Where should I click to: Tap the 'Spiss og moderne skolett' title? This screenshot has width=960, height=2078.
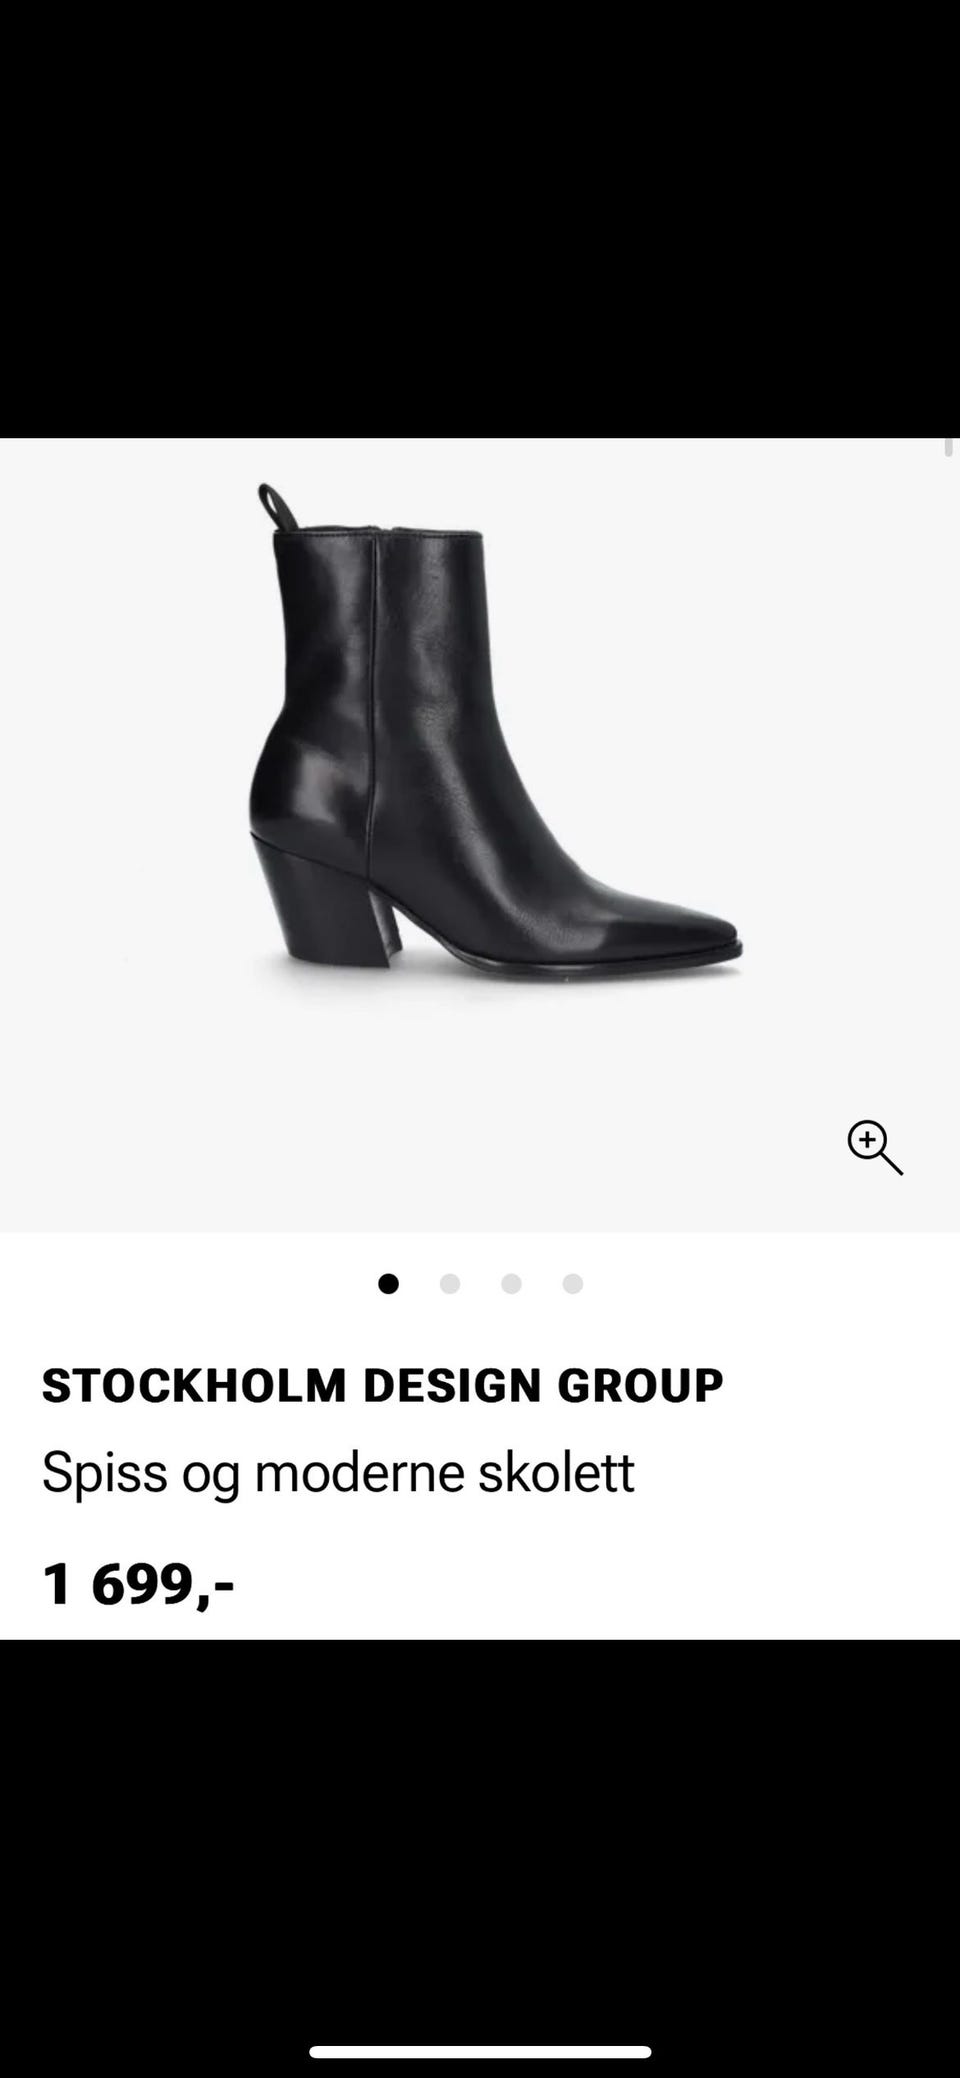click(338, 1473)
